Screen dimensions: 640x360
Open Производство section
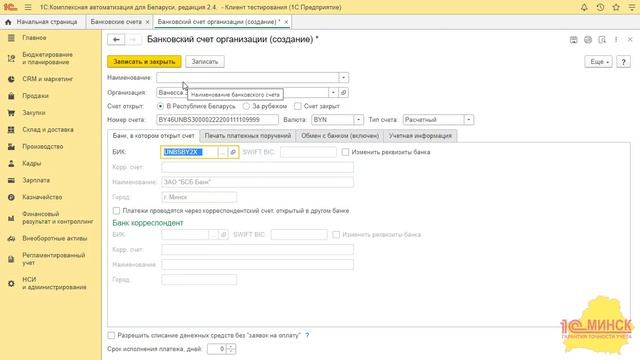point(42,146)
